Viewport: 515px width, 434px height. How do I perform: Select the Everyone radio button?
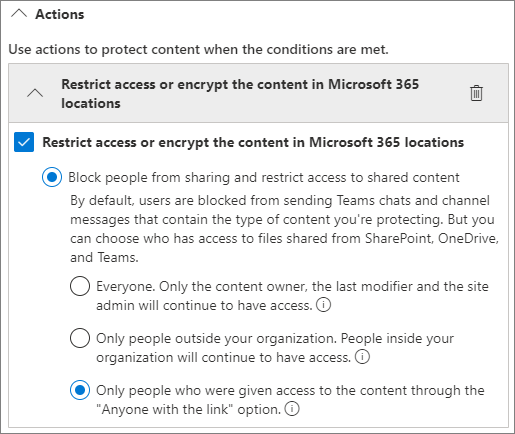80,286
